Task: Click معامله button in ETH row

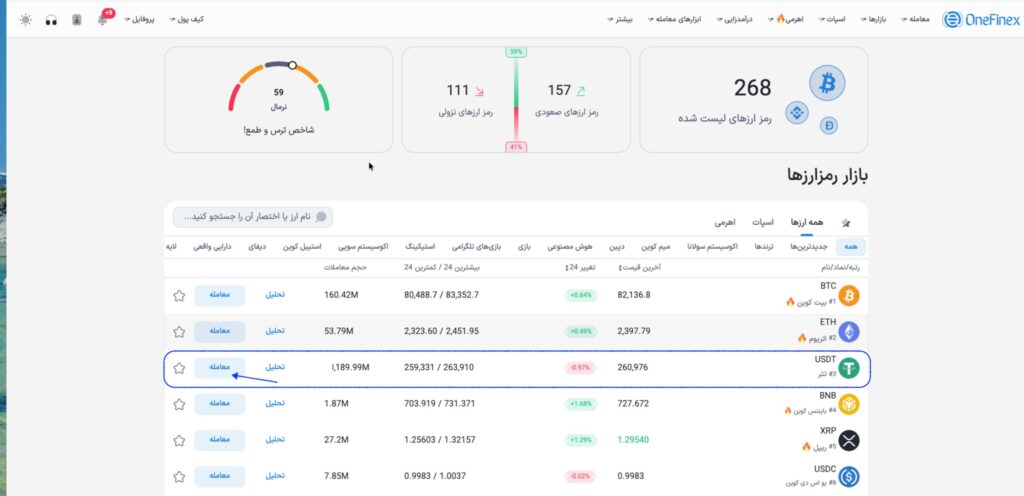Action: pyautogui.click(x=219, y=332)
